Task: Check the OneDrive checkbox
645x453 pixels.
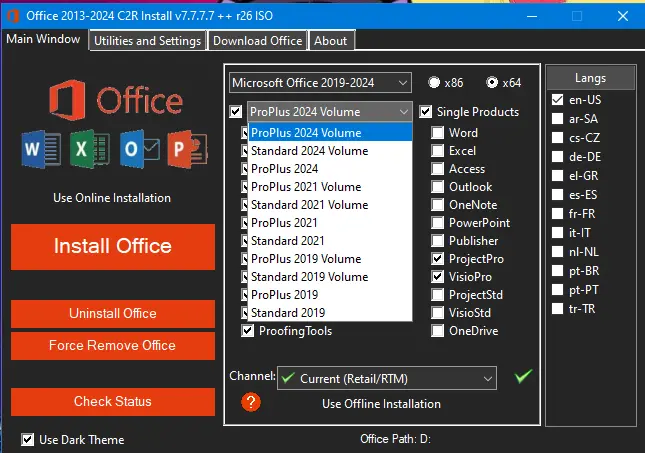Action: (x=438, y=331)
